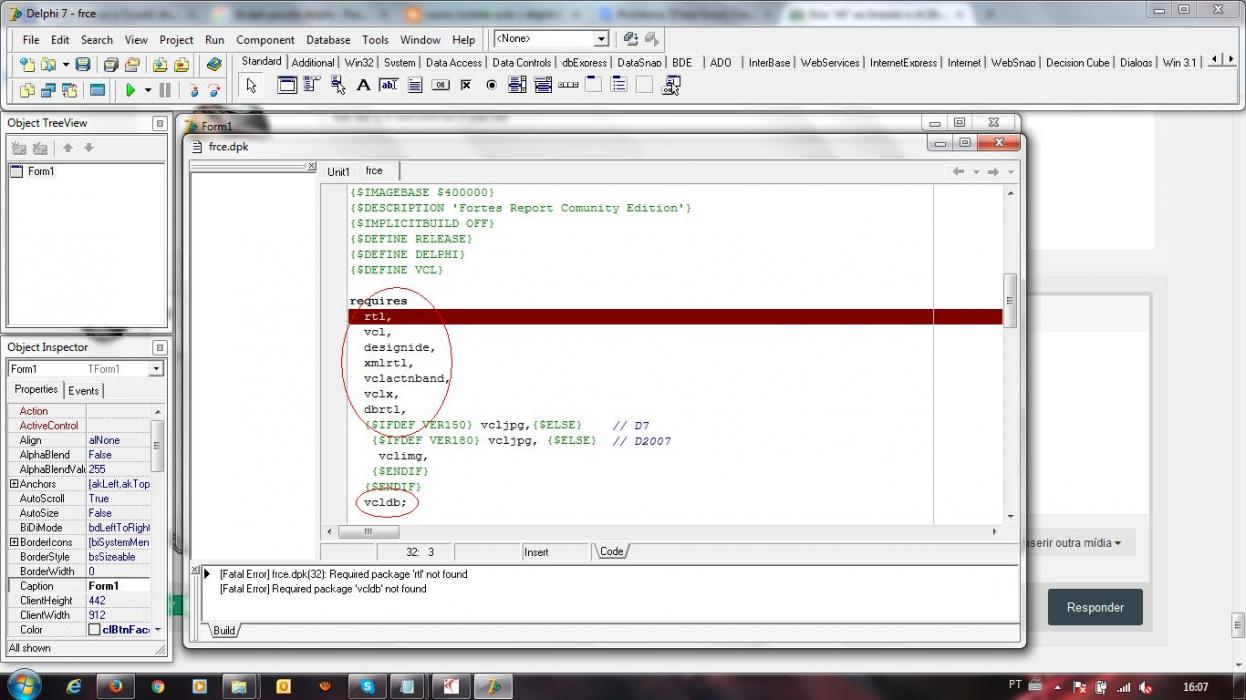The image size is (1246, 700).
Task: Expand the Anchors property
Action: coord(14,484)
